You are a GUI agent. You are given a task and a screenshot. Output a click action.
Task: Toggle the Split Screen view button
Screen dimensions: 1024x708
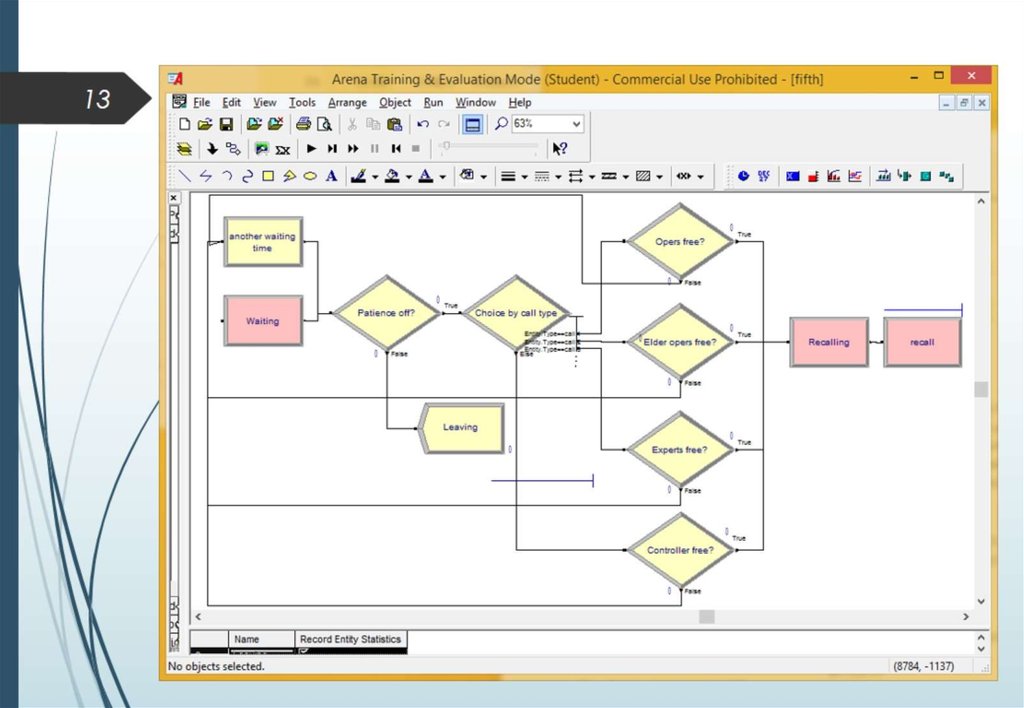click(x=472, y=124)
